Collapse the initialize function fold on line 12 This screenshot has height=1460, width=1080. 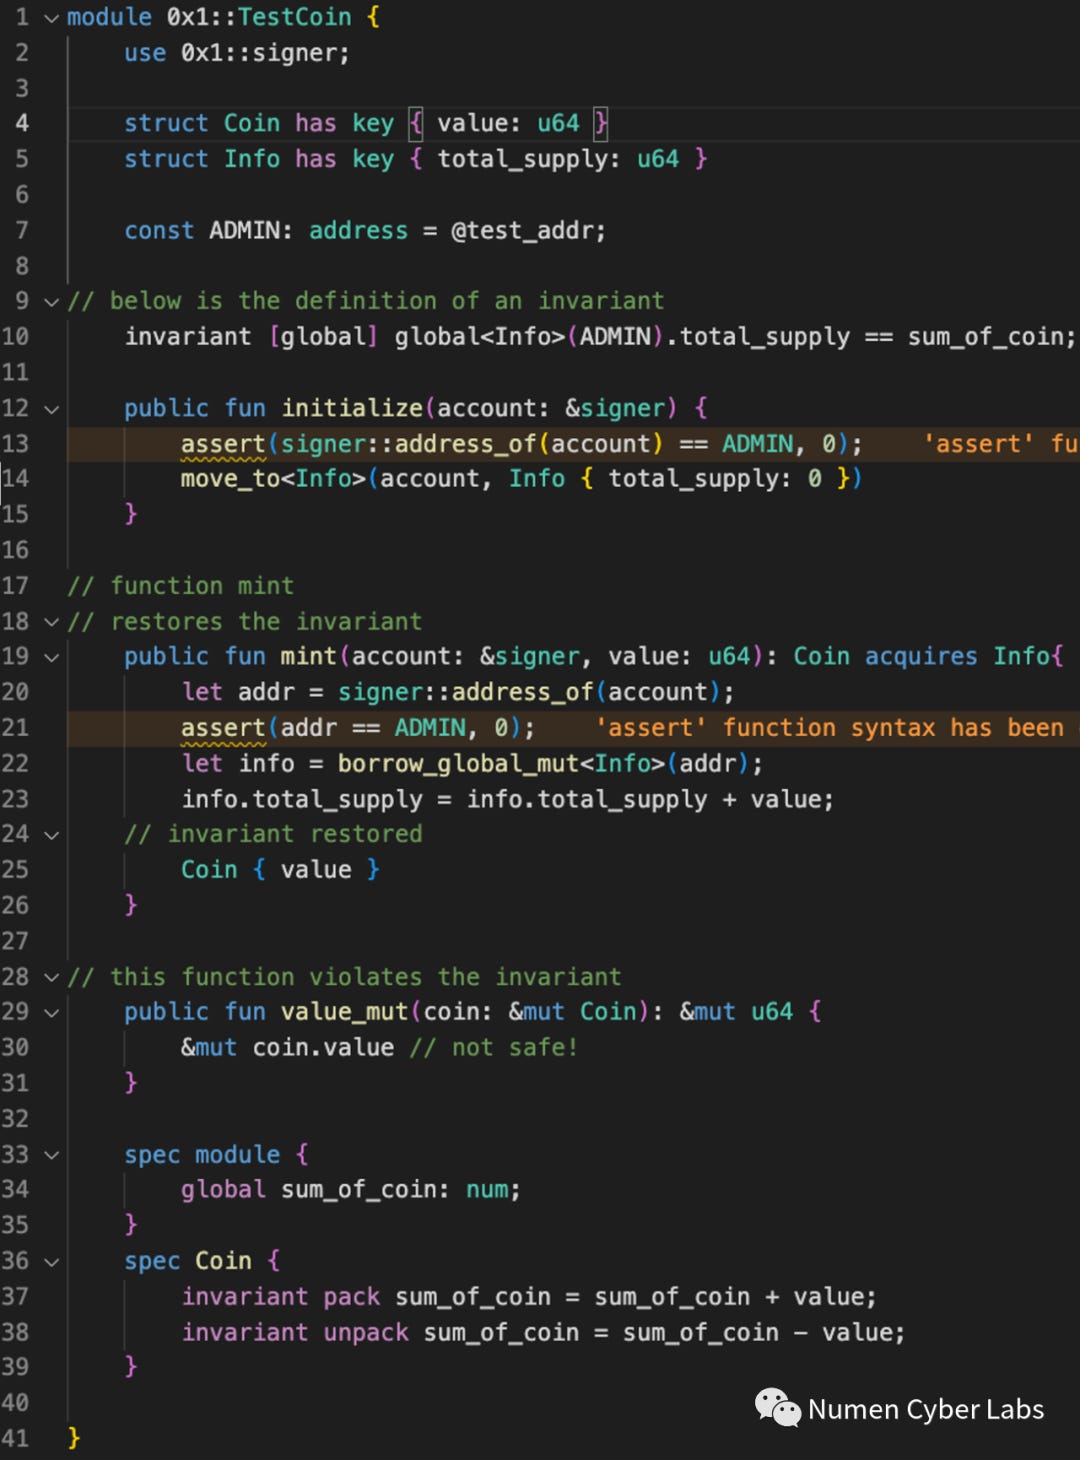51,408
